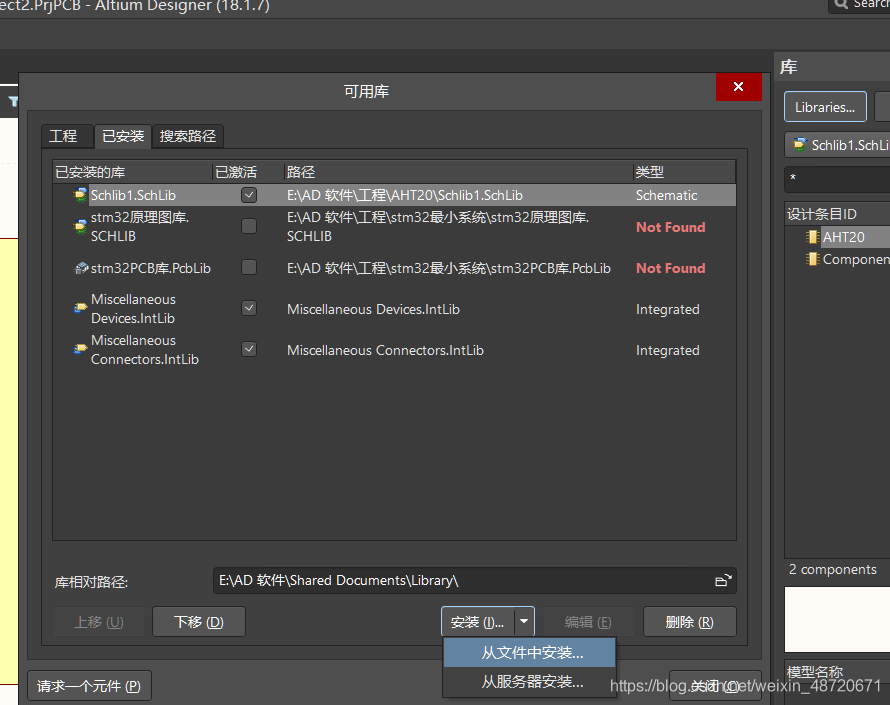
Task: Click the browse folder icon in library path field
Action: [723, 581]
